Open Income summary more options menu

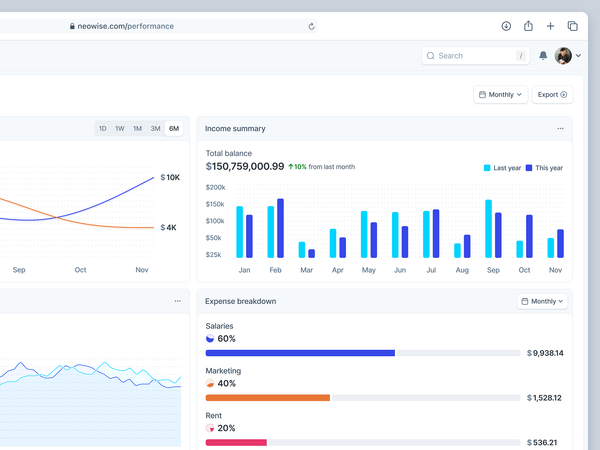point(560,129)
